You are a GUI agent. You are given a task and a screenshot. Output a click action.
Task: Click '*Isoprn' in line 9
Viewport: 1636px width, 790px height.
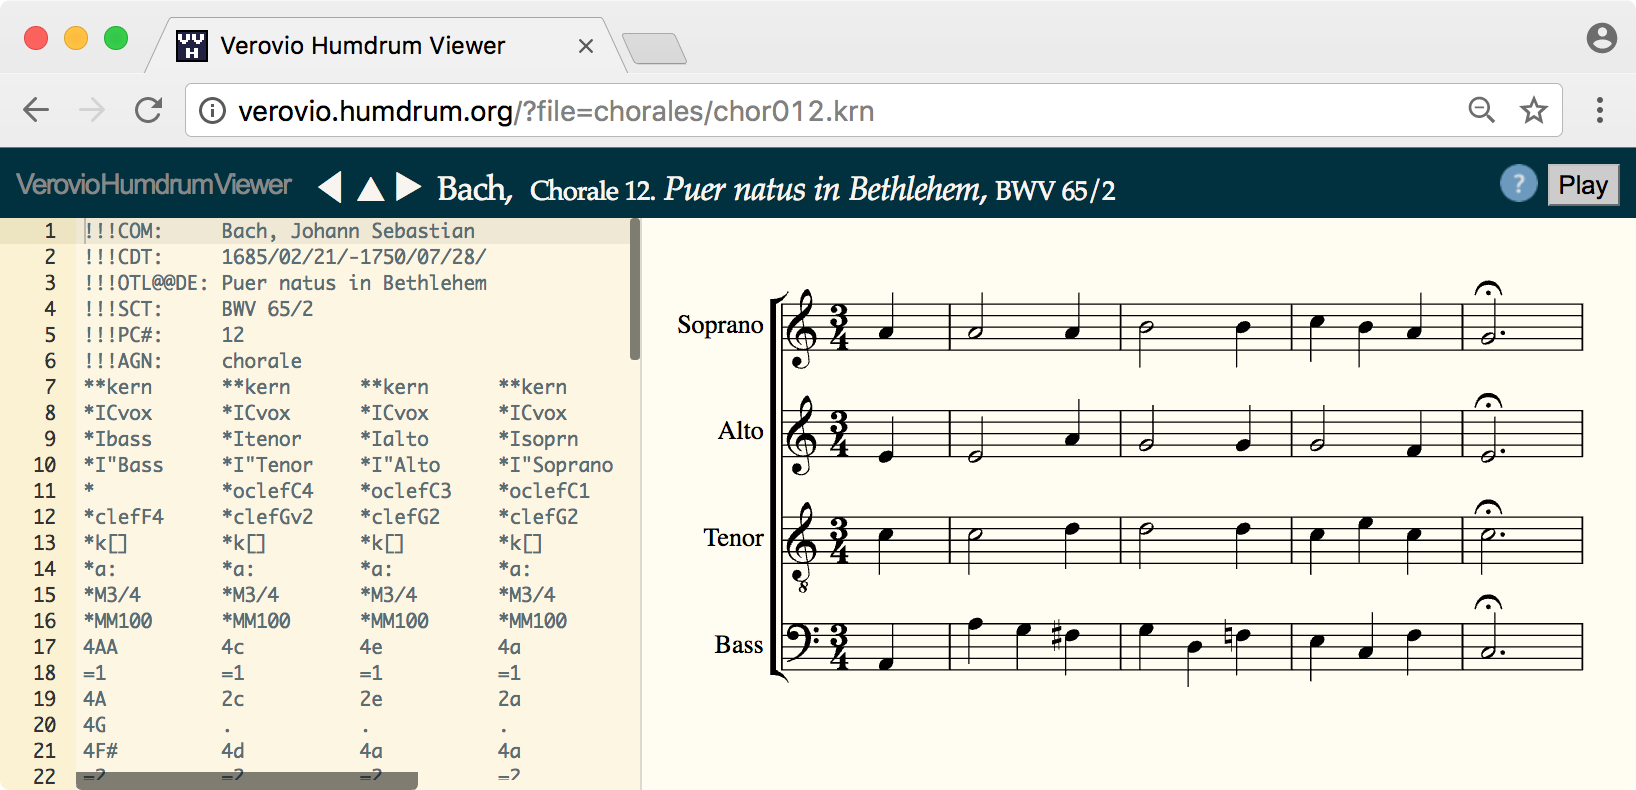click(x=538, y=439)
